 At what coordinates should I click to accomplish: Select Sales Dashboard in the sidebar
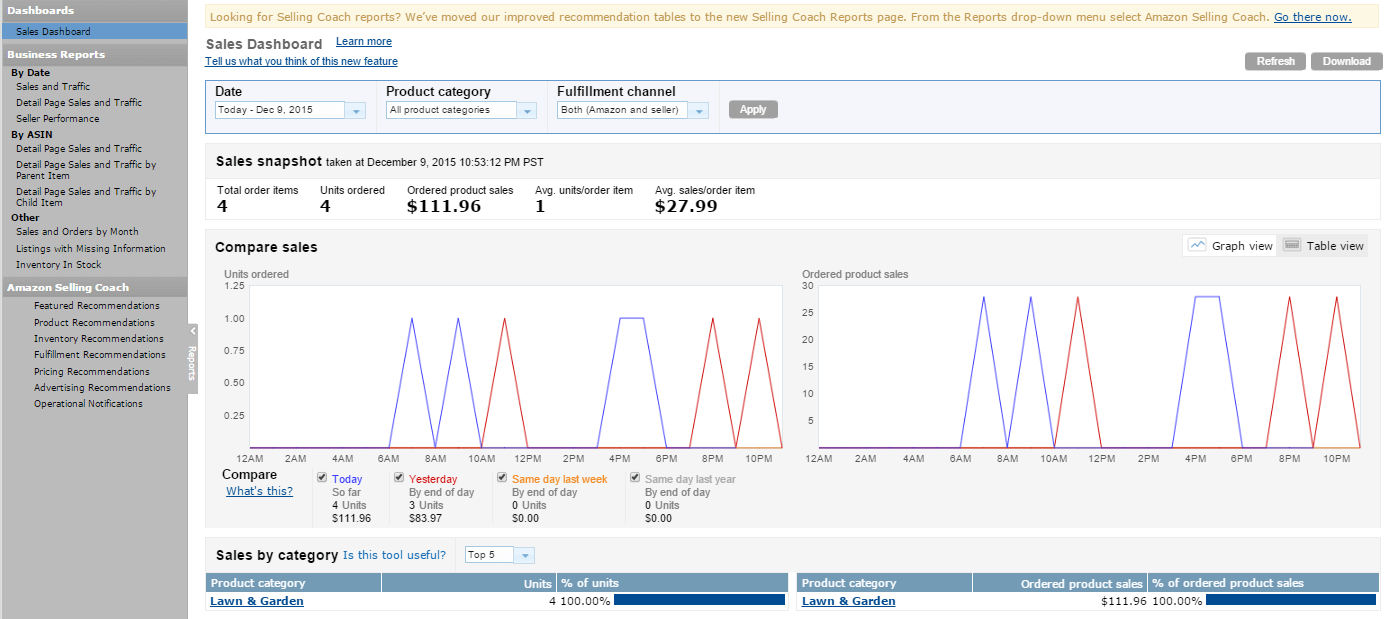point(53,32)
